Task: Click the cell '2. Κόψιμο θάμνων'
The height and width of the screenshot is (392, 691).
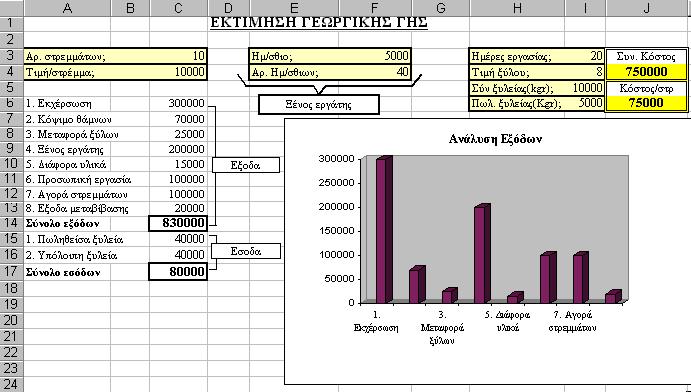Action: point(68,119)
